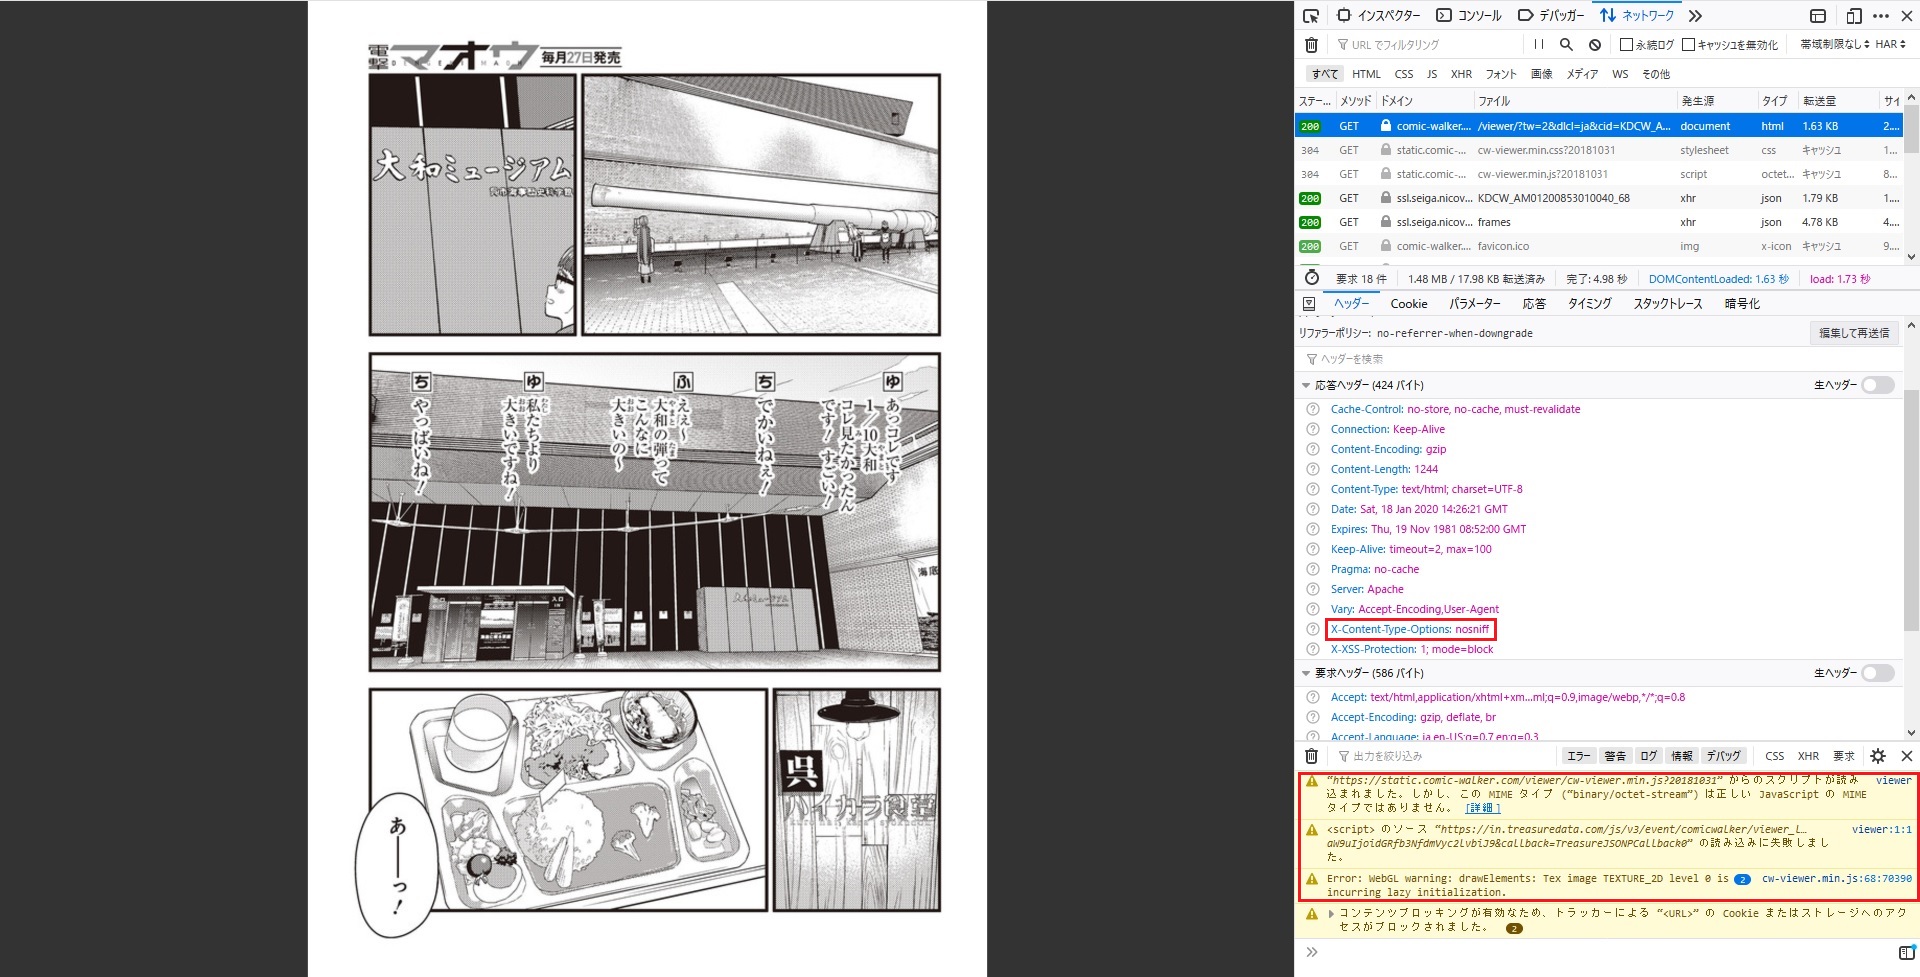
Task: Toggle responsive design mode icon
Action: point(1853,15)
